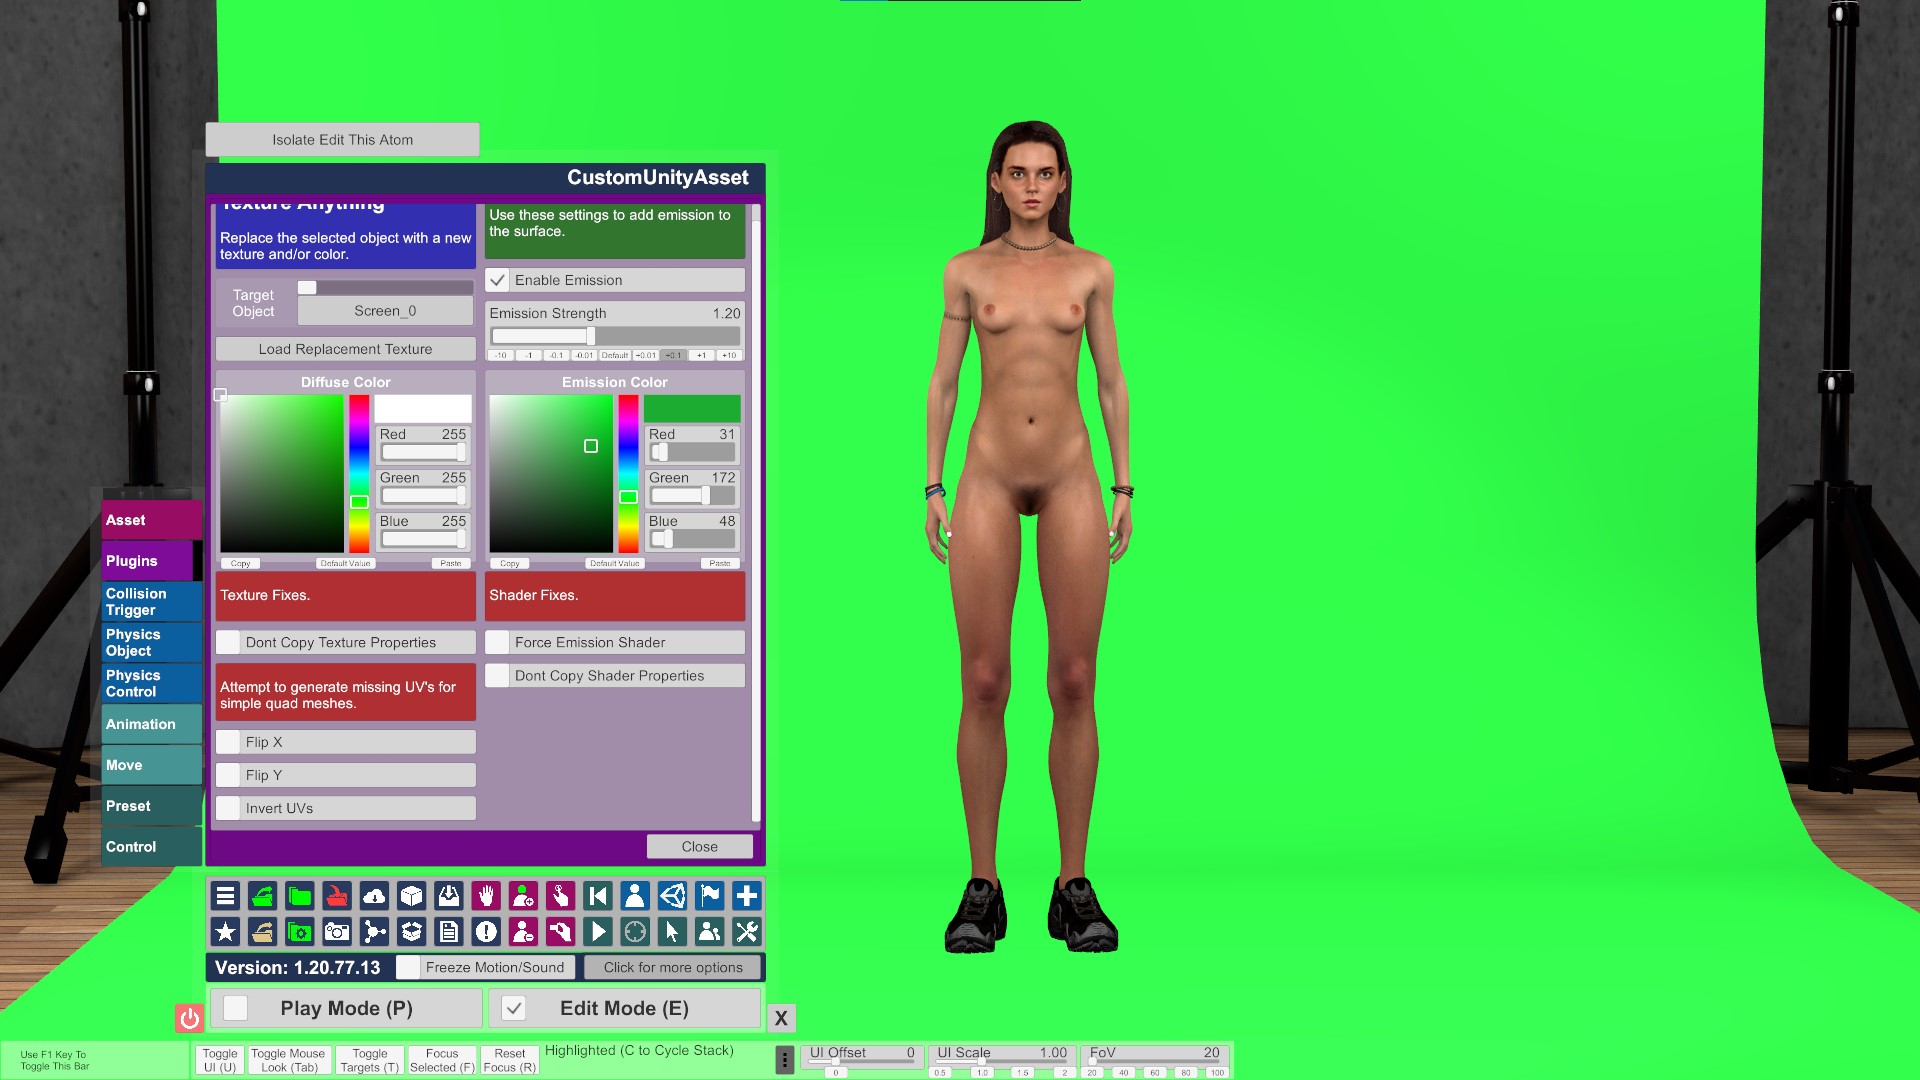Click the cloud download hub icon
Viewport: 1920px width, 1080px height.
coord(374,896)
